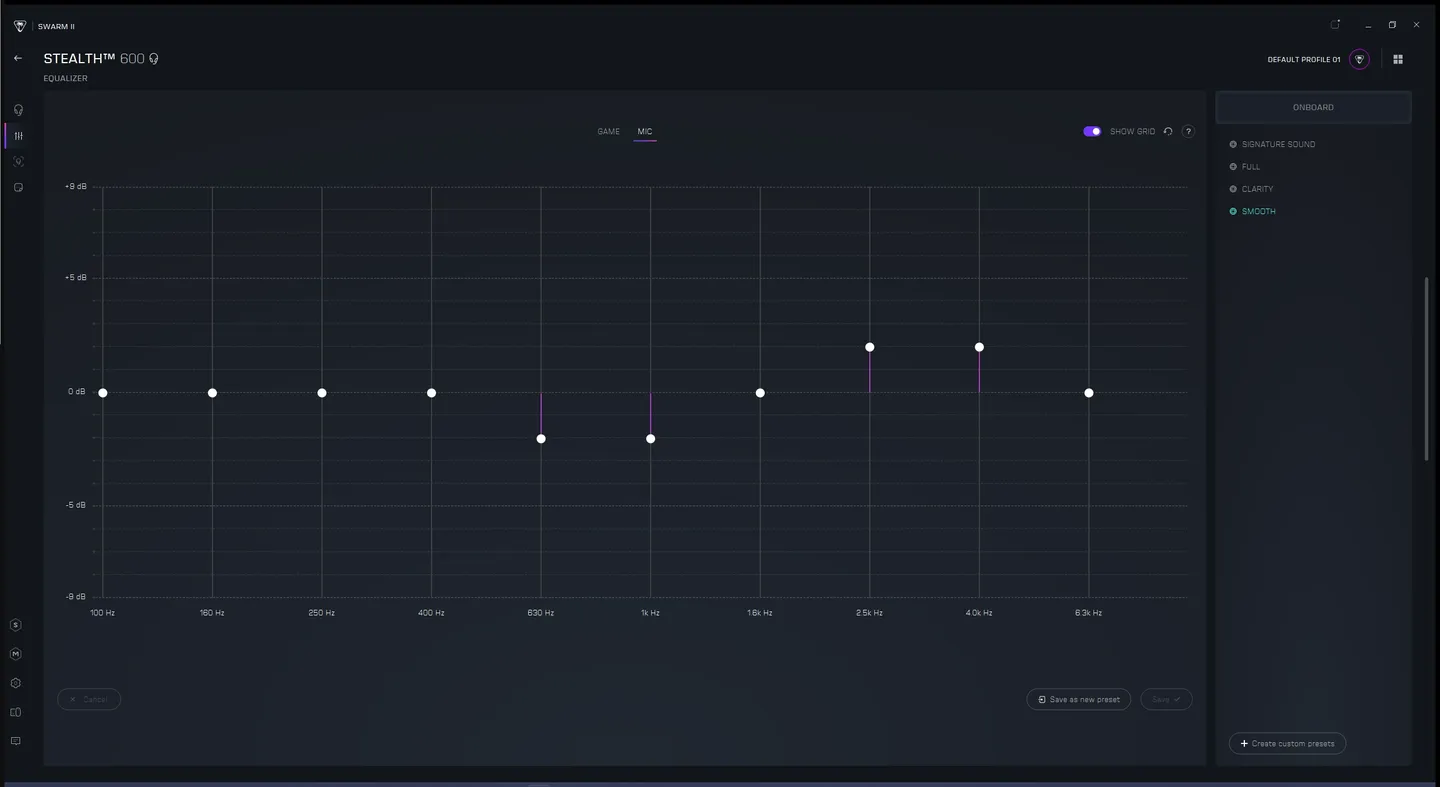
Task: Open the feedback chat sidebar icon
Action: [15, 741]
